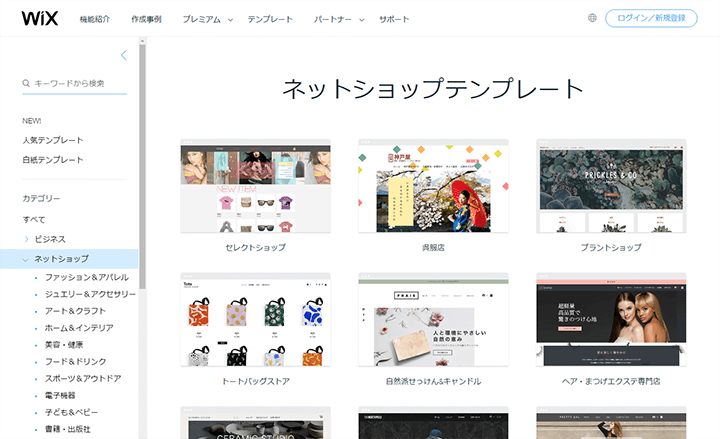Open the globe language selector

point(592,18)
